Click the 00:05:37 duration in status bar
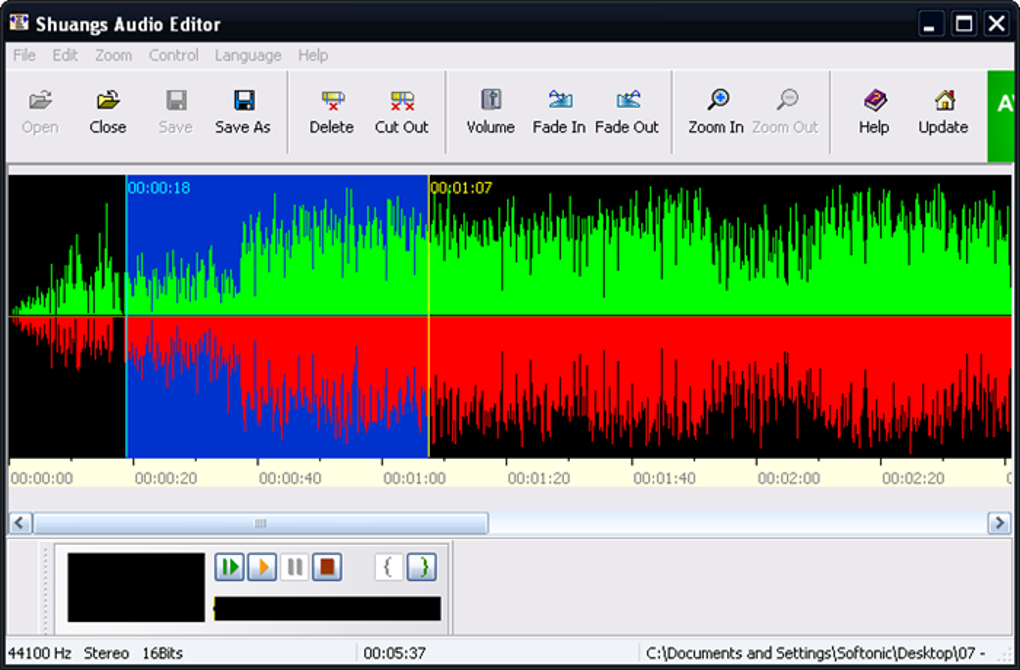Screen dimensions: 1020x670 click(x=394, y=653)
